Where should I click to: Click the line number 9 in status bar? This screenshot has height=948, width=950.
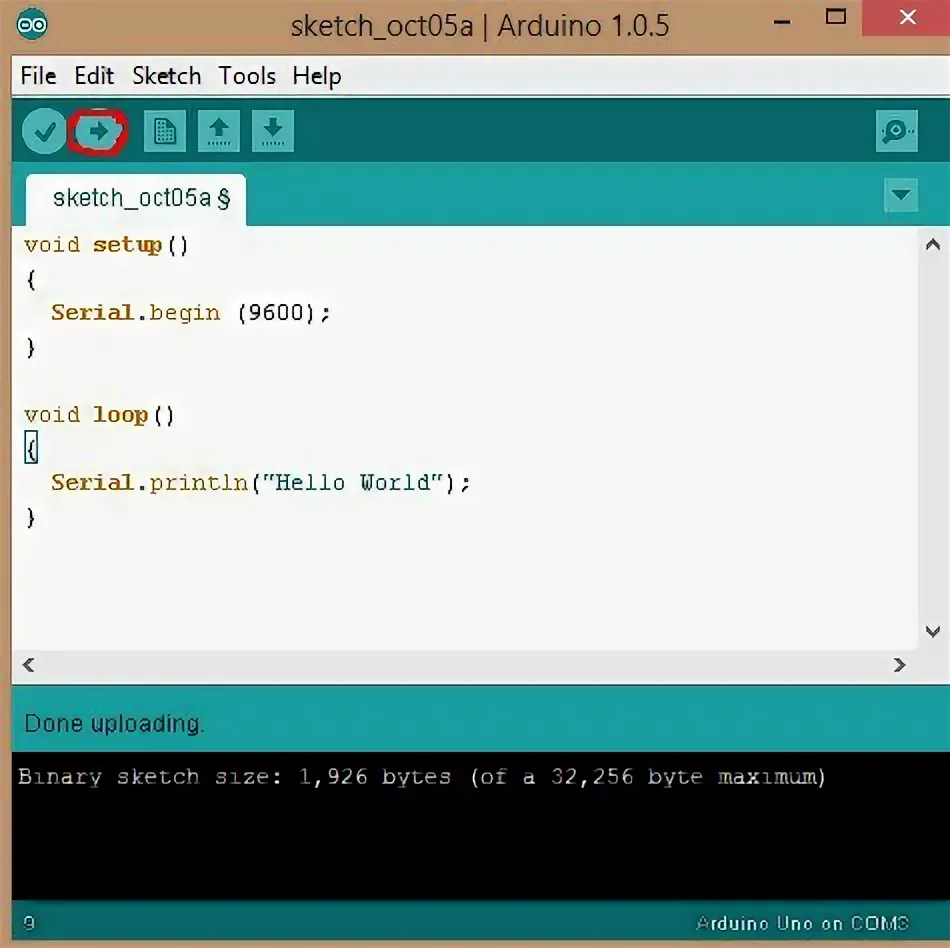coord(29,923)
